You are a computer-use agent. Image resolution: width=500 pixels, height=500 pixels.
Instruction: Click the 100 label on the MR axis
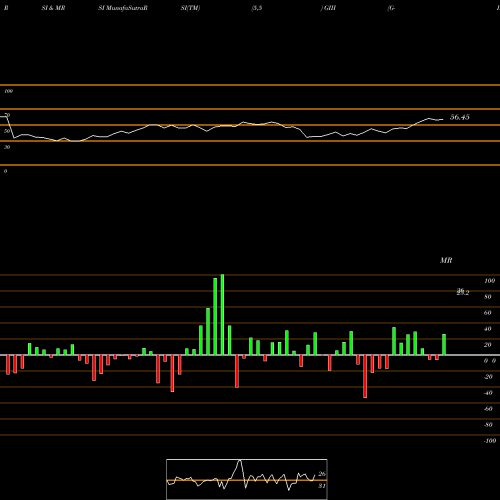[x=489, y=281]
